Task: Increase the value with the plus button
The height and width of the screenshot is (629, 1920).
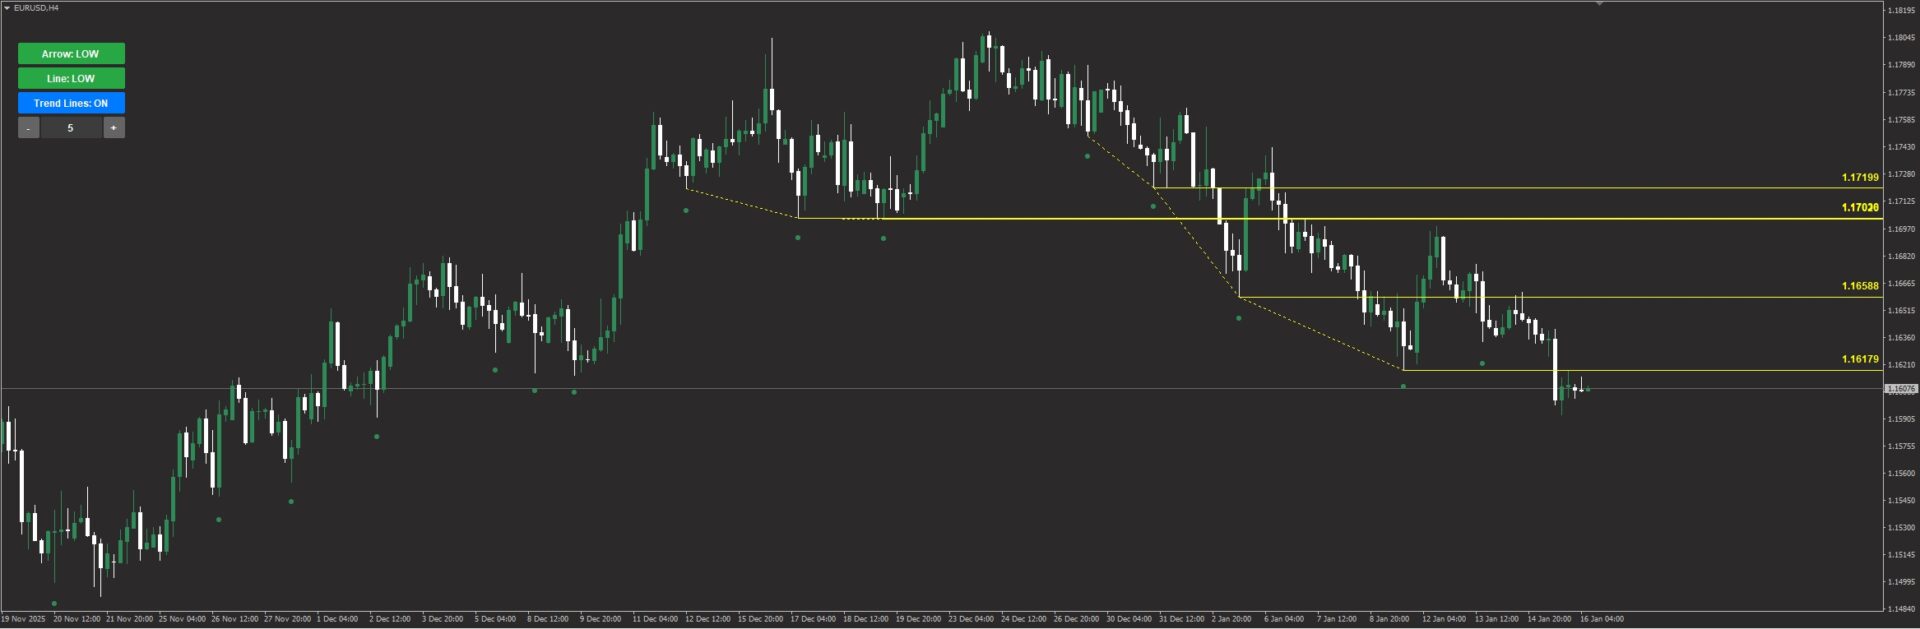Action: pyautogui.click(x=114, y=128)
